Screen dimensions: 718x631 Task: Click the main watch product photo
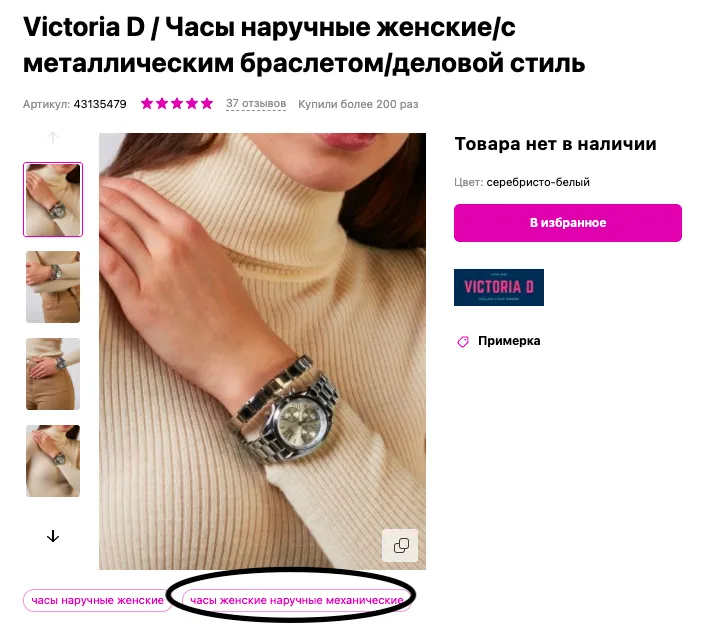click(262, 351)
